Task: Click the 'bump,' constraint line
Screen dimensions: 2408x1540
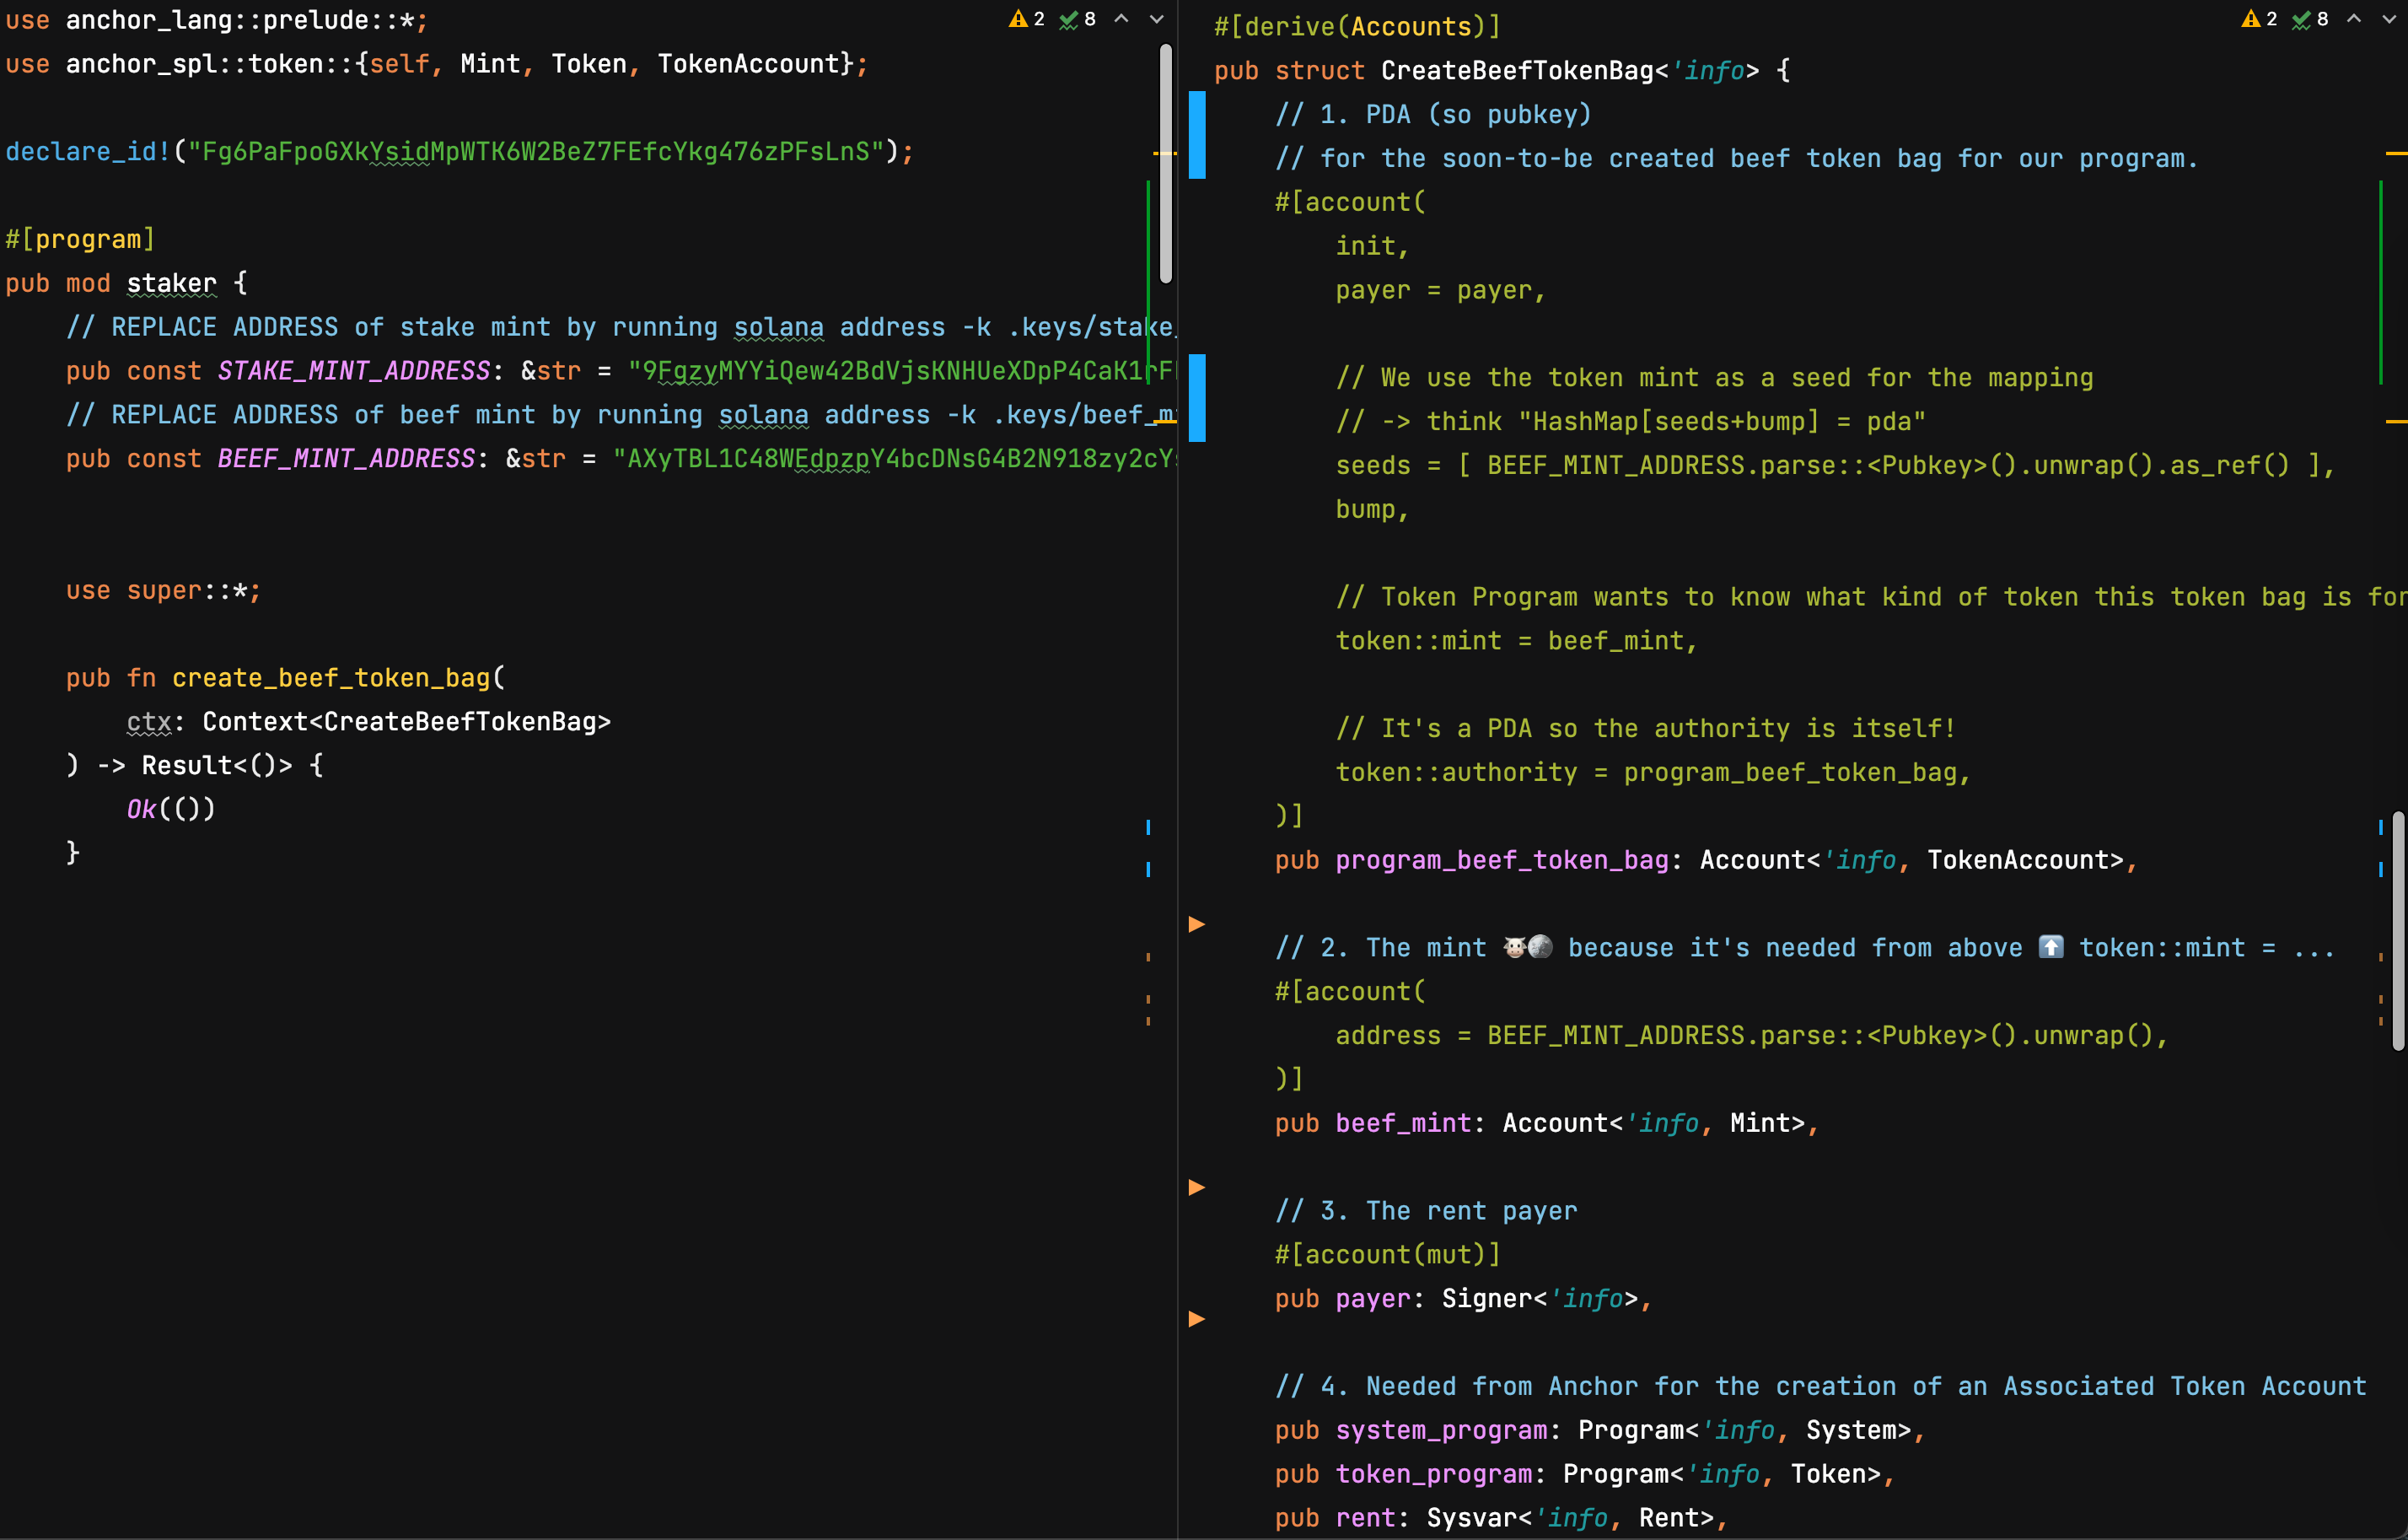Action: click(x=1373, y=510)
